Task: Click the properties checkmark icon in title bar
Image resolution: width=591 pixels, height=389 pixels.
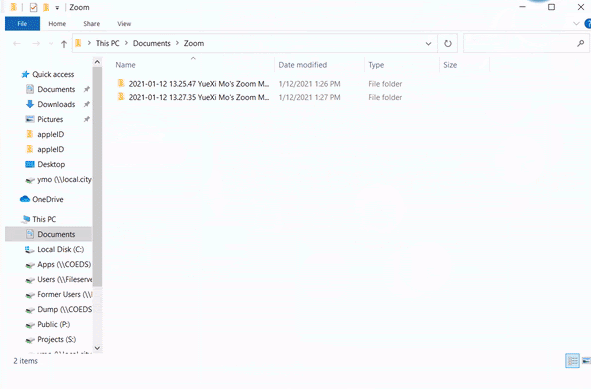Action: tap(33, 7)
